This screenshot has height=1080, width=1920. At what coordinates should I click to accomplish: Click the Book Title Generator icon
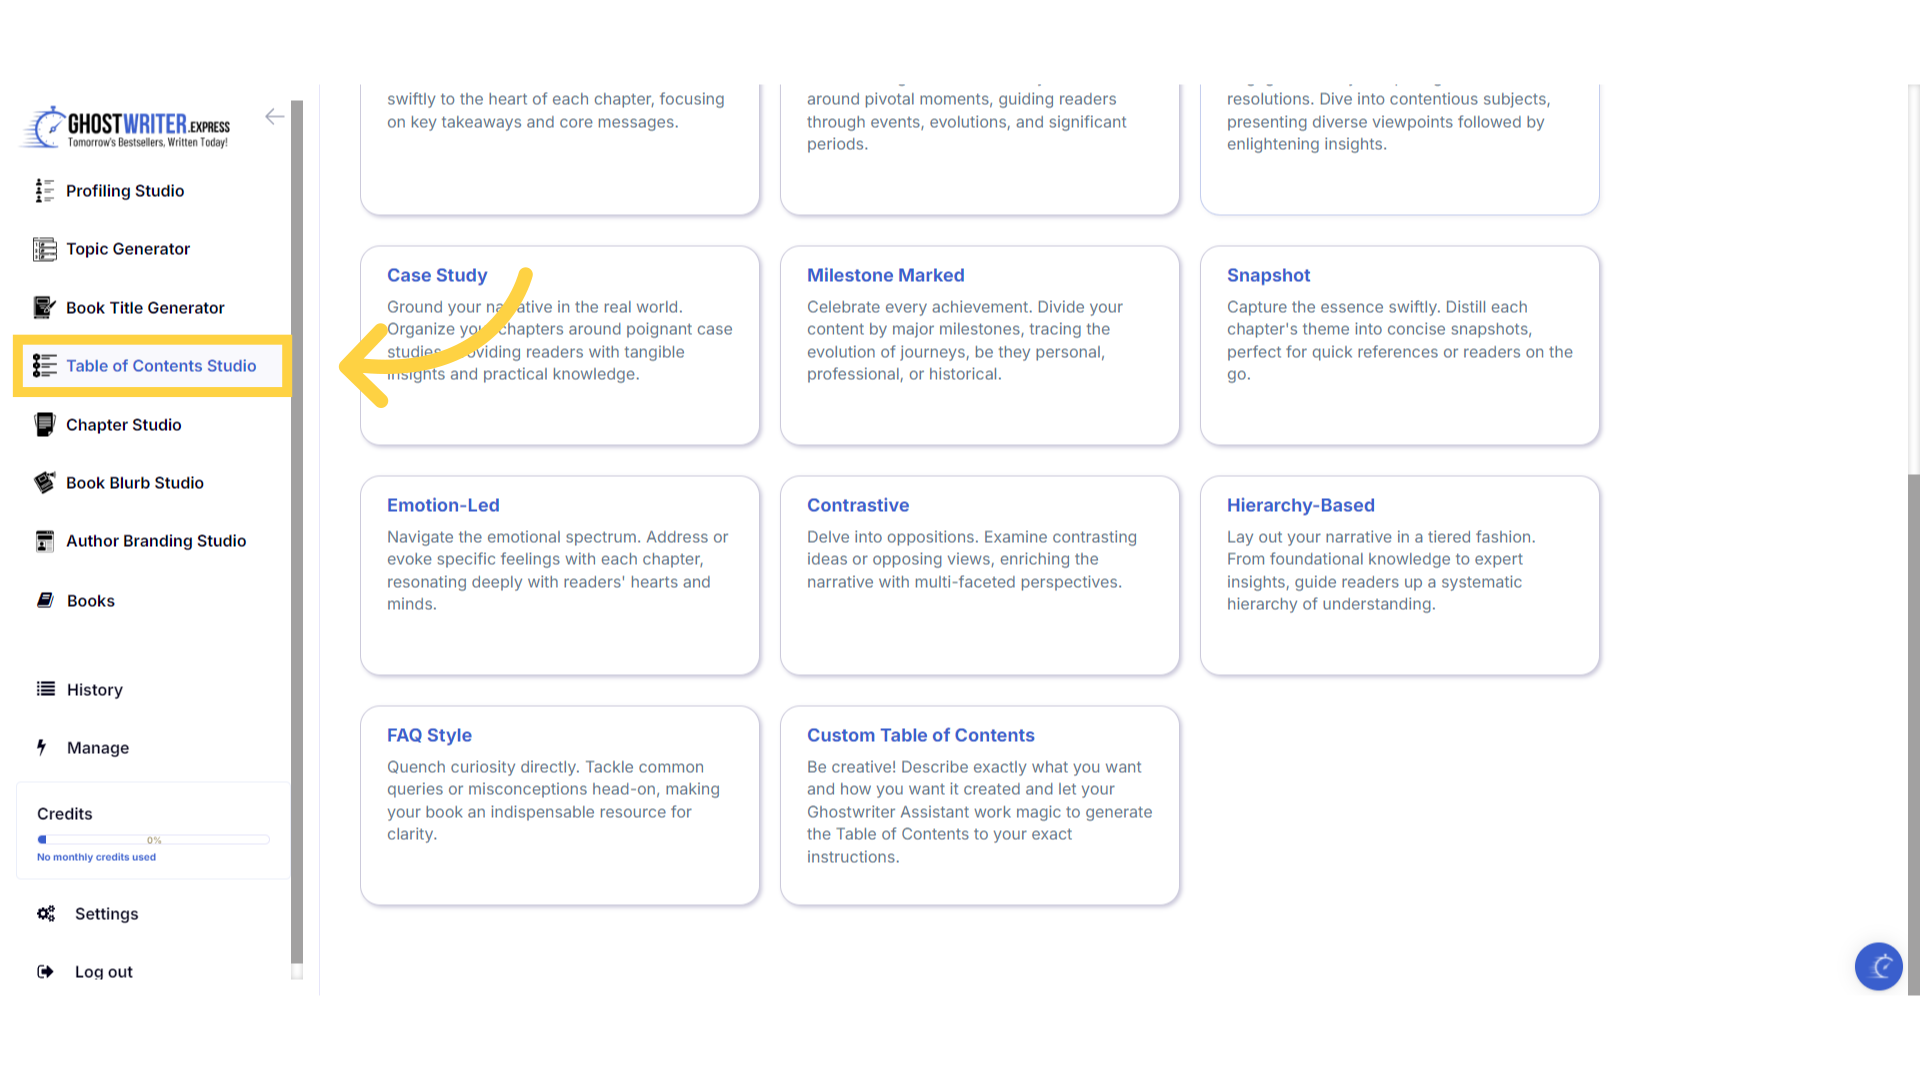44,308
